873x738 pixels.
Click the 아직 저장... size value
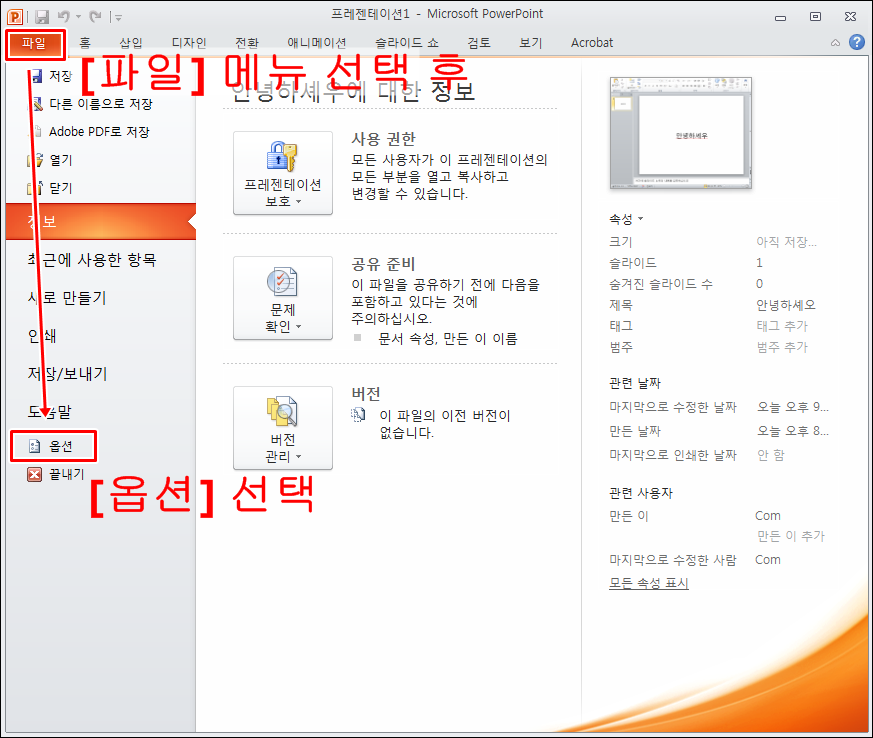786,242
